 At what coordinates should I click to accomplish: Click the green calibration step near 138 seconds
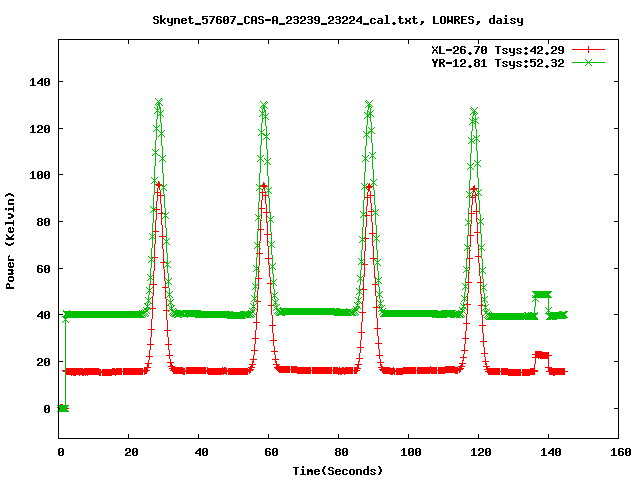pos(542,295)
